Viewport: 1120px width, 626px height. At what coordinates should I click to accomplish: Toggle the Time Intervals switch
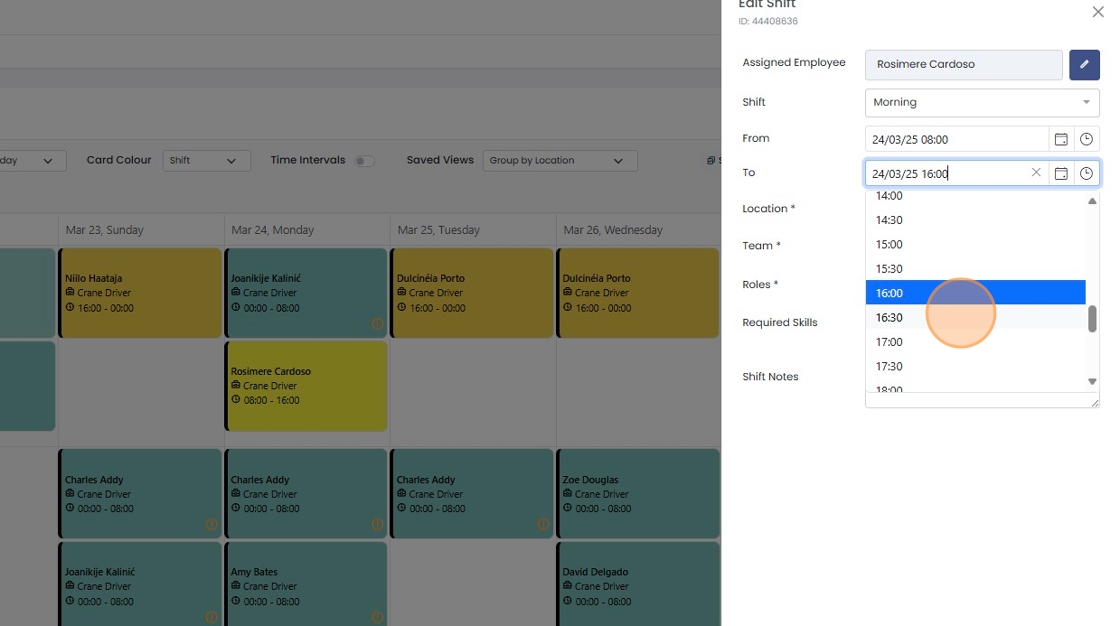(x=364, y=161)
